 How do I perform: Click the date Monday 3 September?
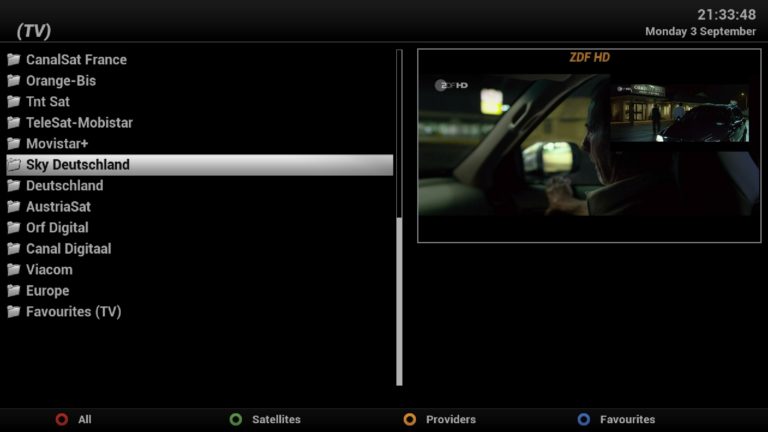[700, 32]
